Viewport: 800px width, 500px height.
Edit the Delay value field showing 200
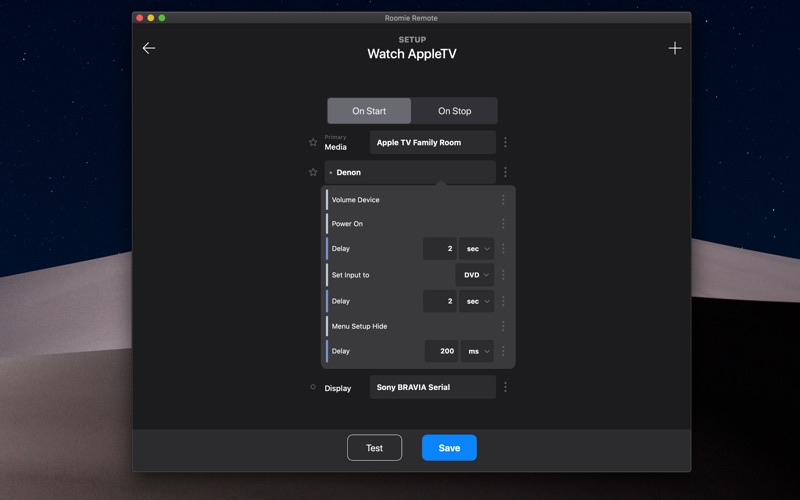click(x=441, y=351)
